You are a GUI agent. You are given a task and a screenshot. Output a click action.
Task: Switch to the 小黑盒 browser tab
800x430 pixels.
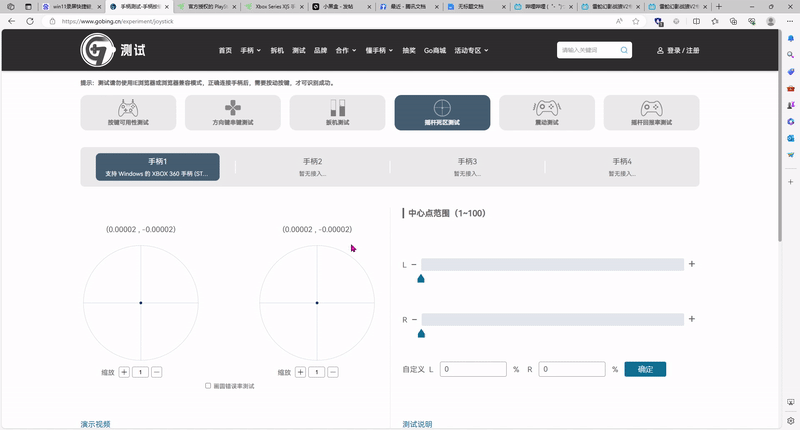(342, 7)
